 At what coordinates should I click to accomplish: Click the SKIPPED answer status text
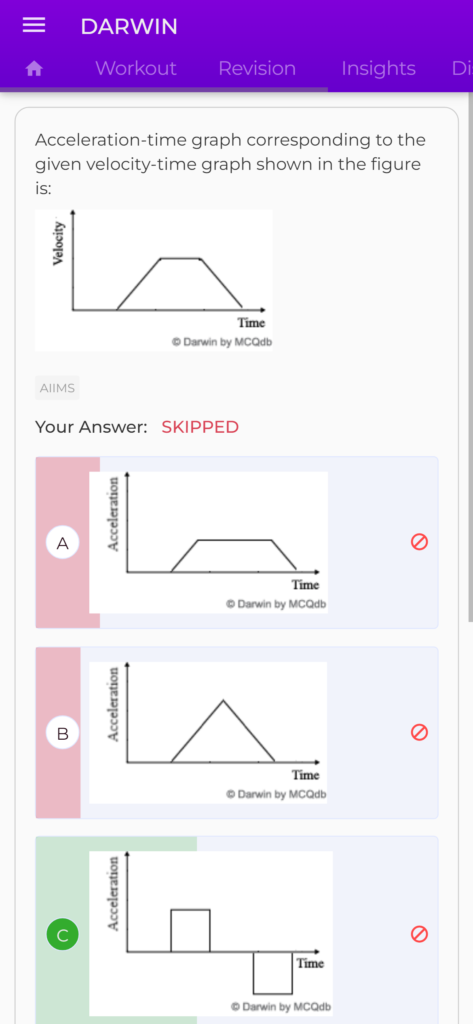tap(200, 427)
